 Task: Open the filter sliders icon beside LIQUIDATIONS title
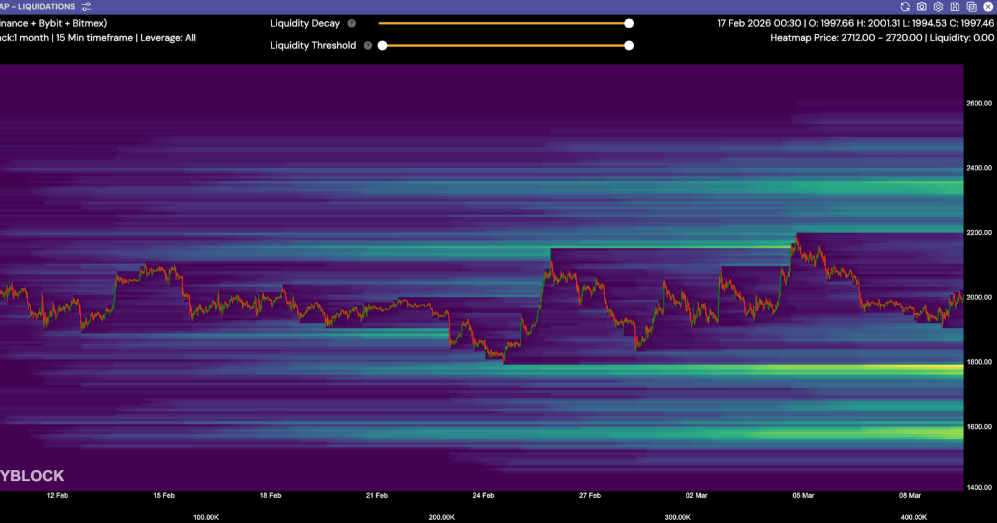pyautogui.click(x=86, y=6)
